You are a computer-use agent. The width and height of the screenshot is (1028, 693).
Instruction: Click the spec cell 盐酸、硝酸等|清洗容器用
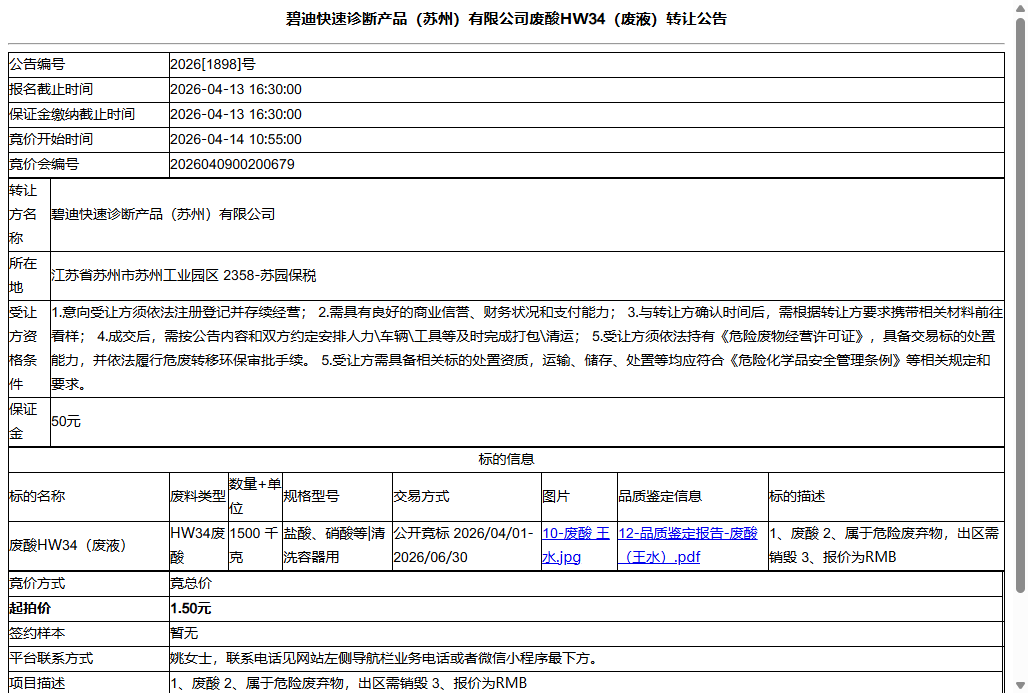coord(337,545)
